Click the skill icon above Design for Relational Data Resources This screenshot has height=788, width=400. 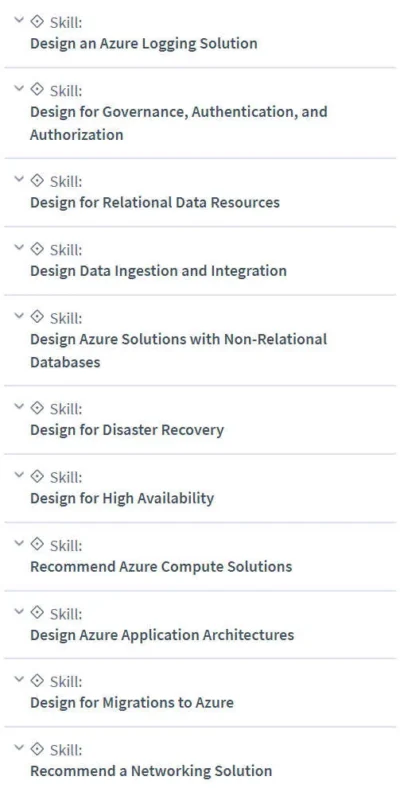(x=37, y=180)
